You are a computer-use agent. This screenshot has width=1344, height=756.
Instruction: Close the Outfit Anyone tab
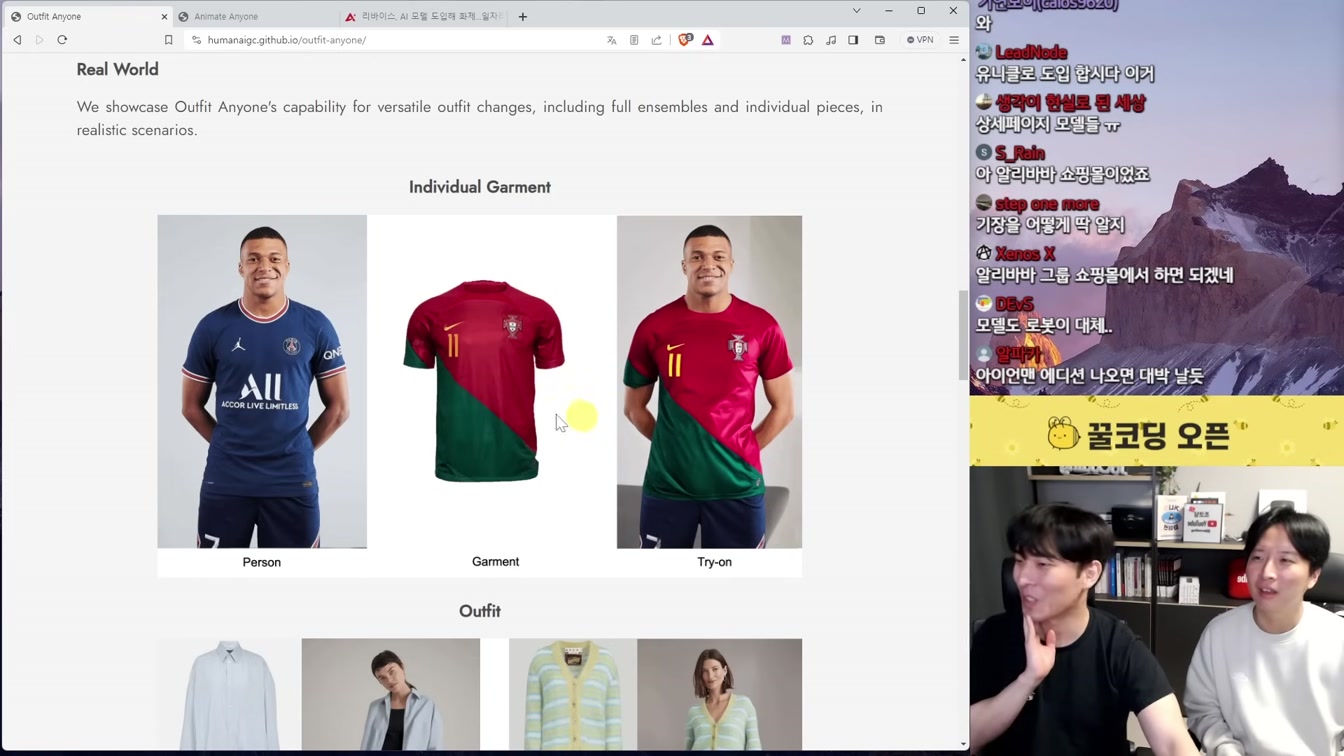pos(164,16)
